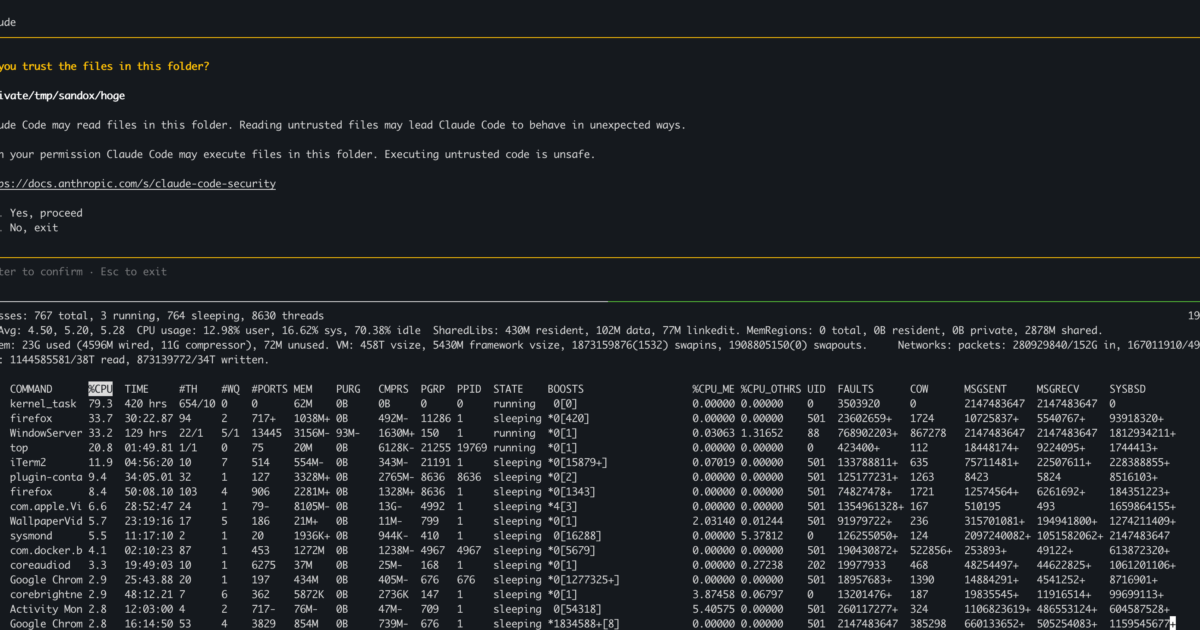Select the 'Yes, proceed' option
Viewport: 1200px width, 630px height.
(46, 213)
